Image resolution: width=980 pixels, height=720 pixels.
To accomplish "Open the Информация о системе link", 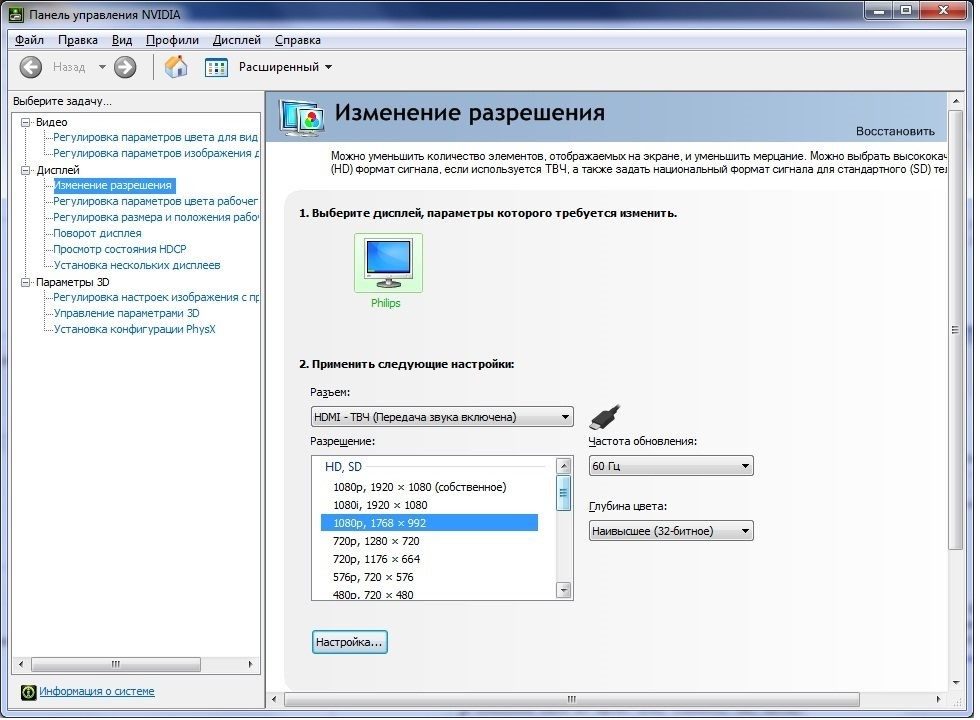I will [x=97, y=692].
